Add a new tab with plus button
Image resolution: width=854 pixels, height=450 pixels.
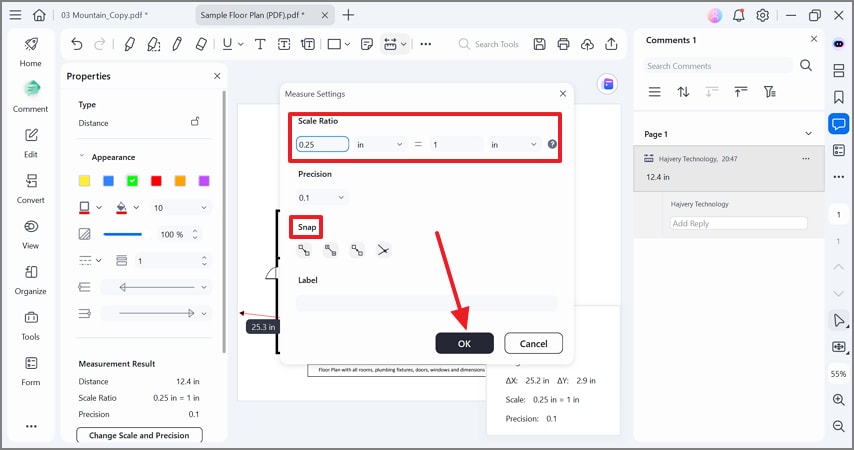point(348,15)
